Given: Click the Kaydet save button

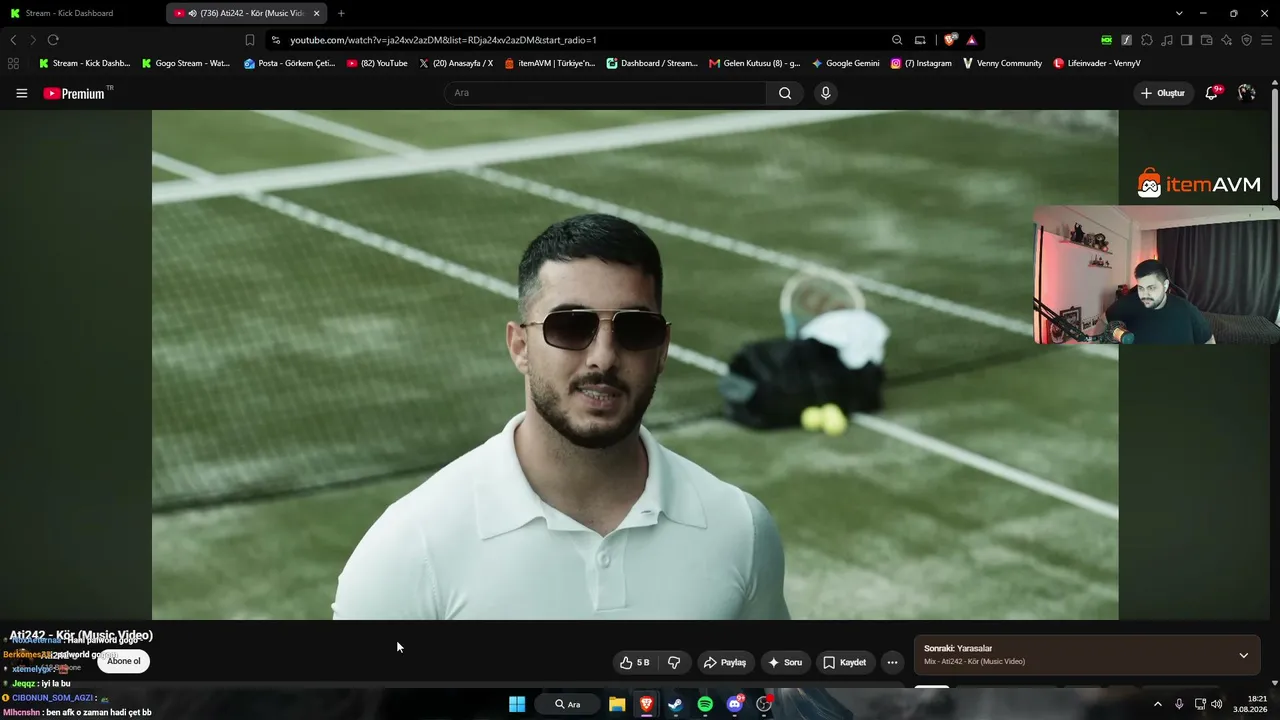Looking at the screenshot, I should coord(845,662).
